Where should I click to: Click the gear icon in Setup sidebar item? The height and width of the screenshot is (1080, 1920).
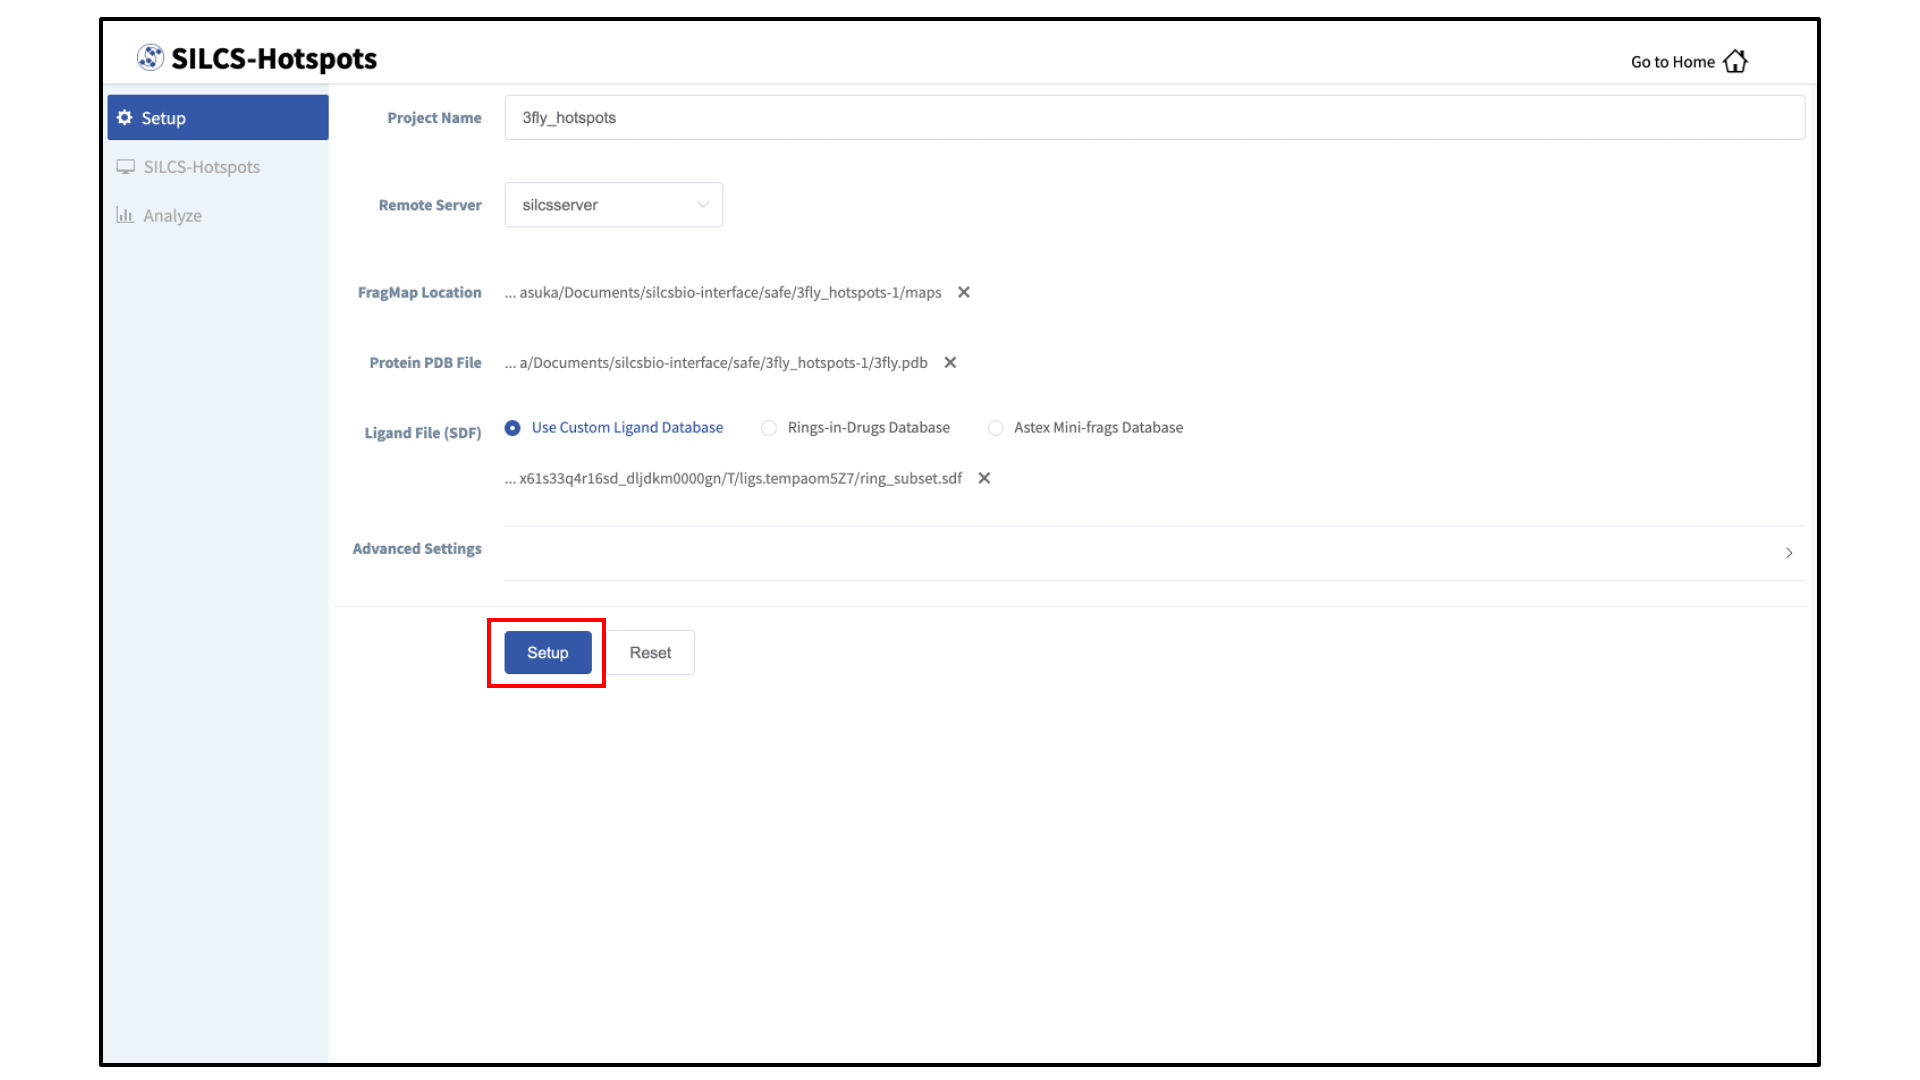tap(124, 117)
